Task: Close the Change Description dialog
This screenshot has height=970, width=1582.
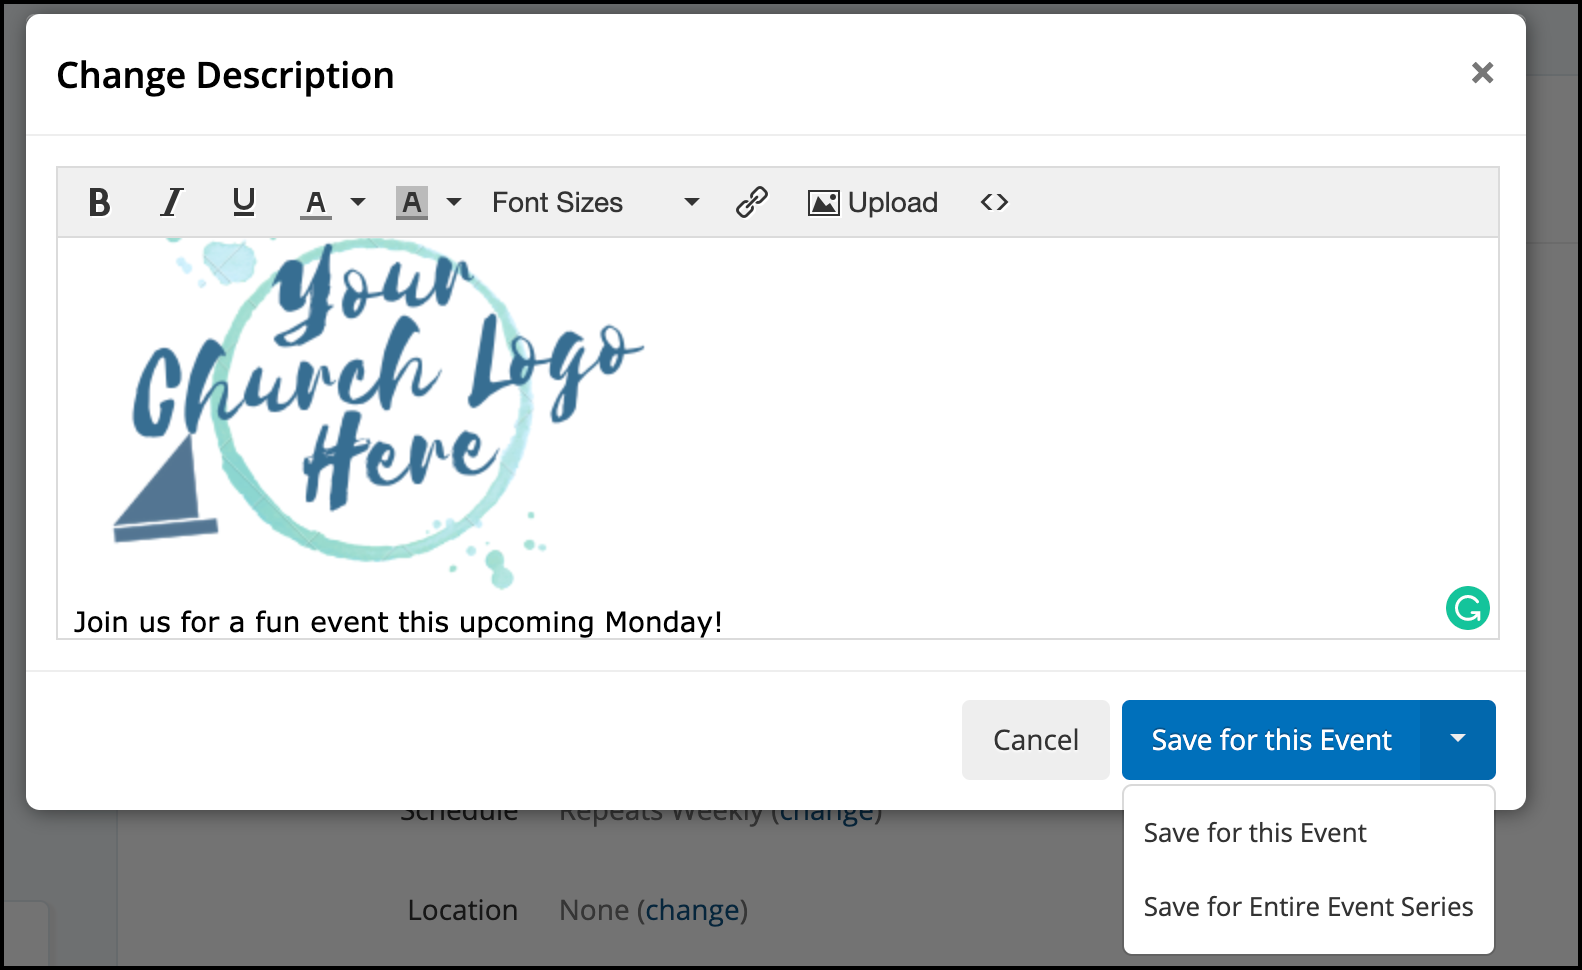Action: pyautogui.click(x=1482, y=73)
